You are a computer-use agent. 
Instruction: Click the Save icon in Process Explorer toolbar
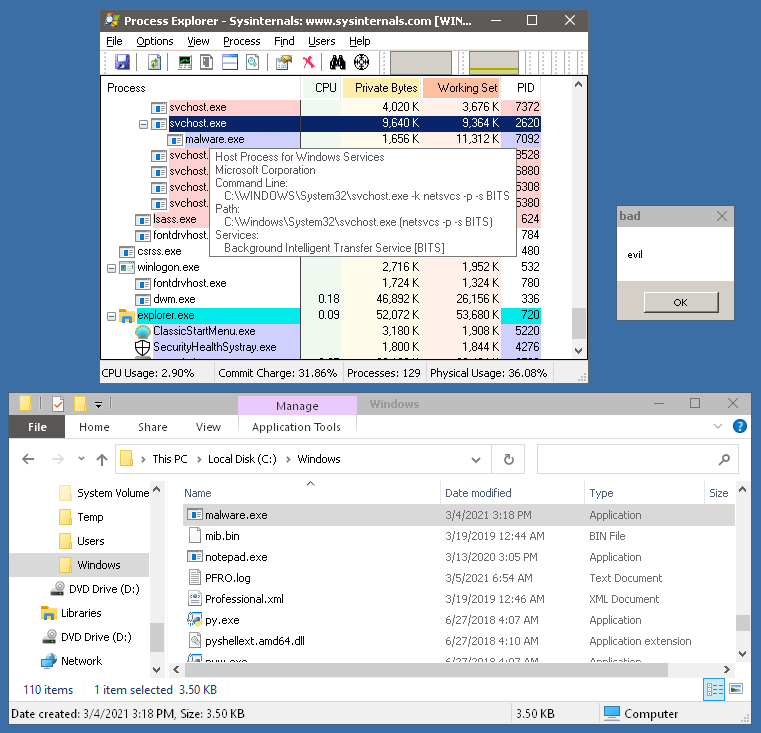[122, 62]
